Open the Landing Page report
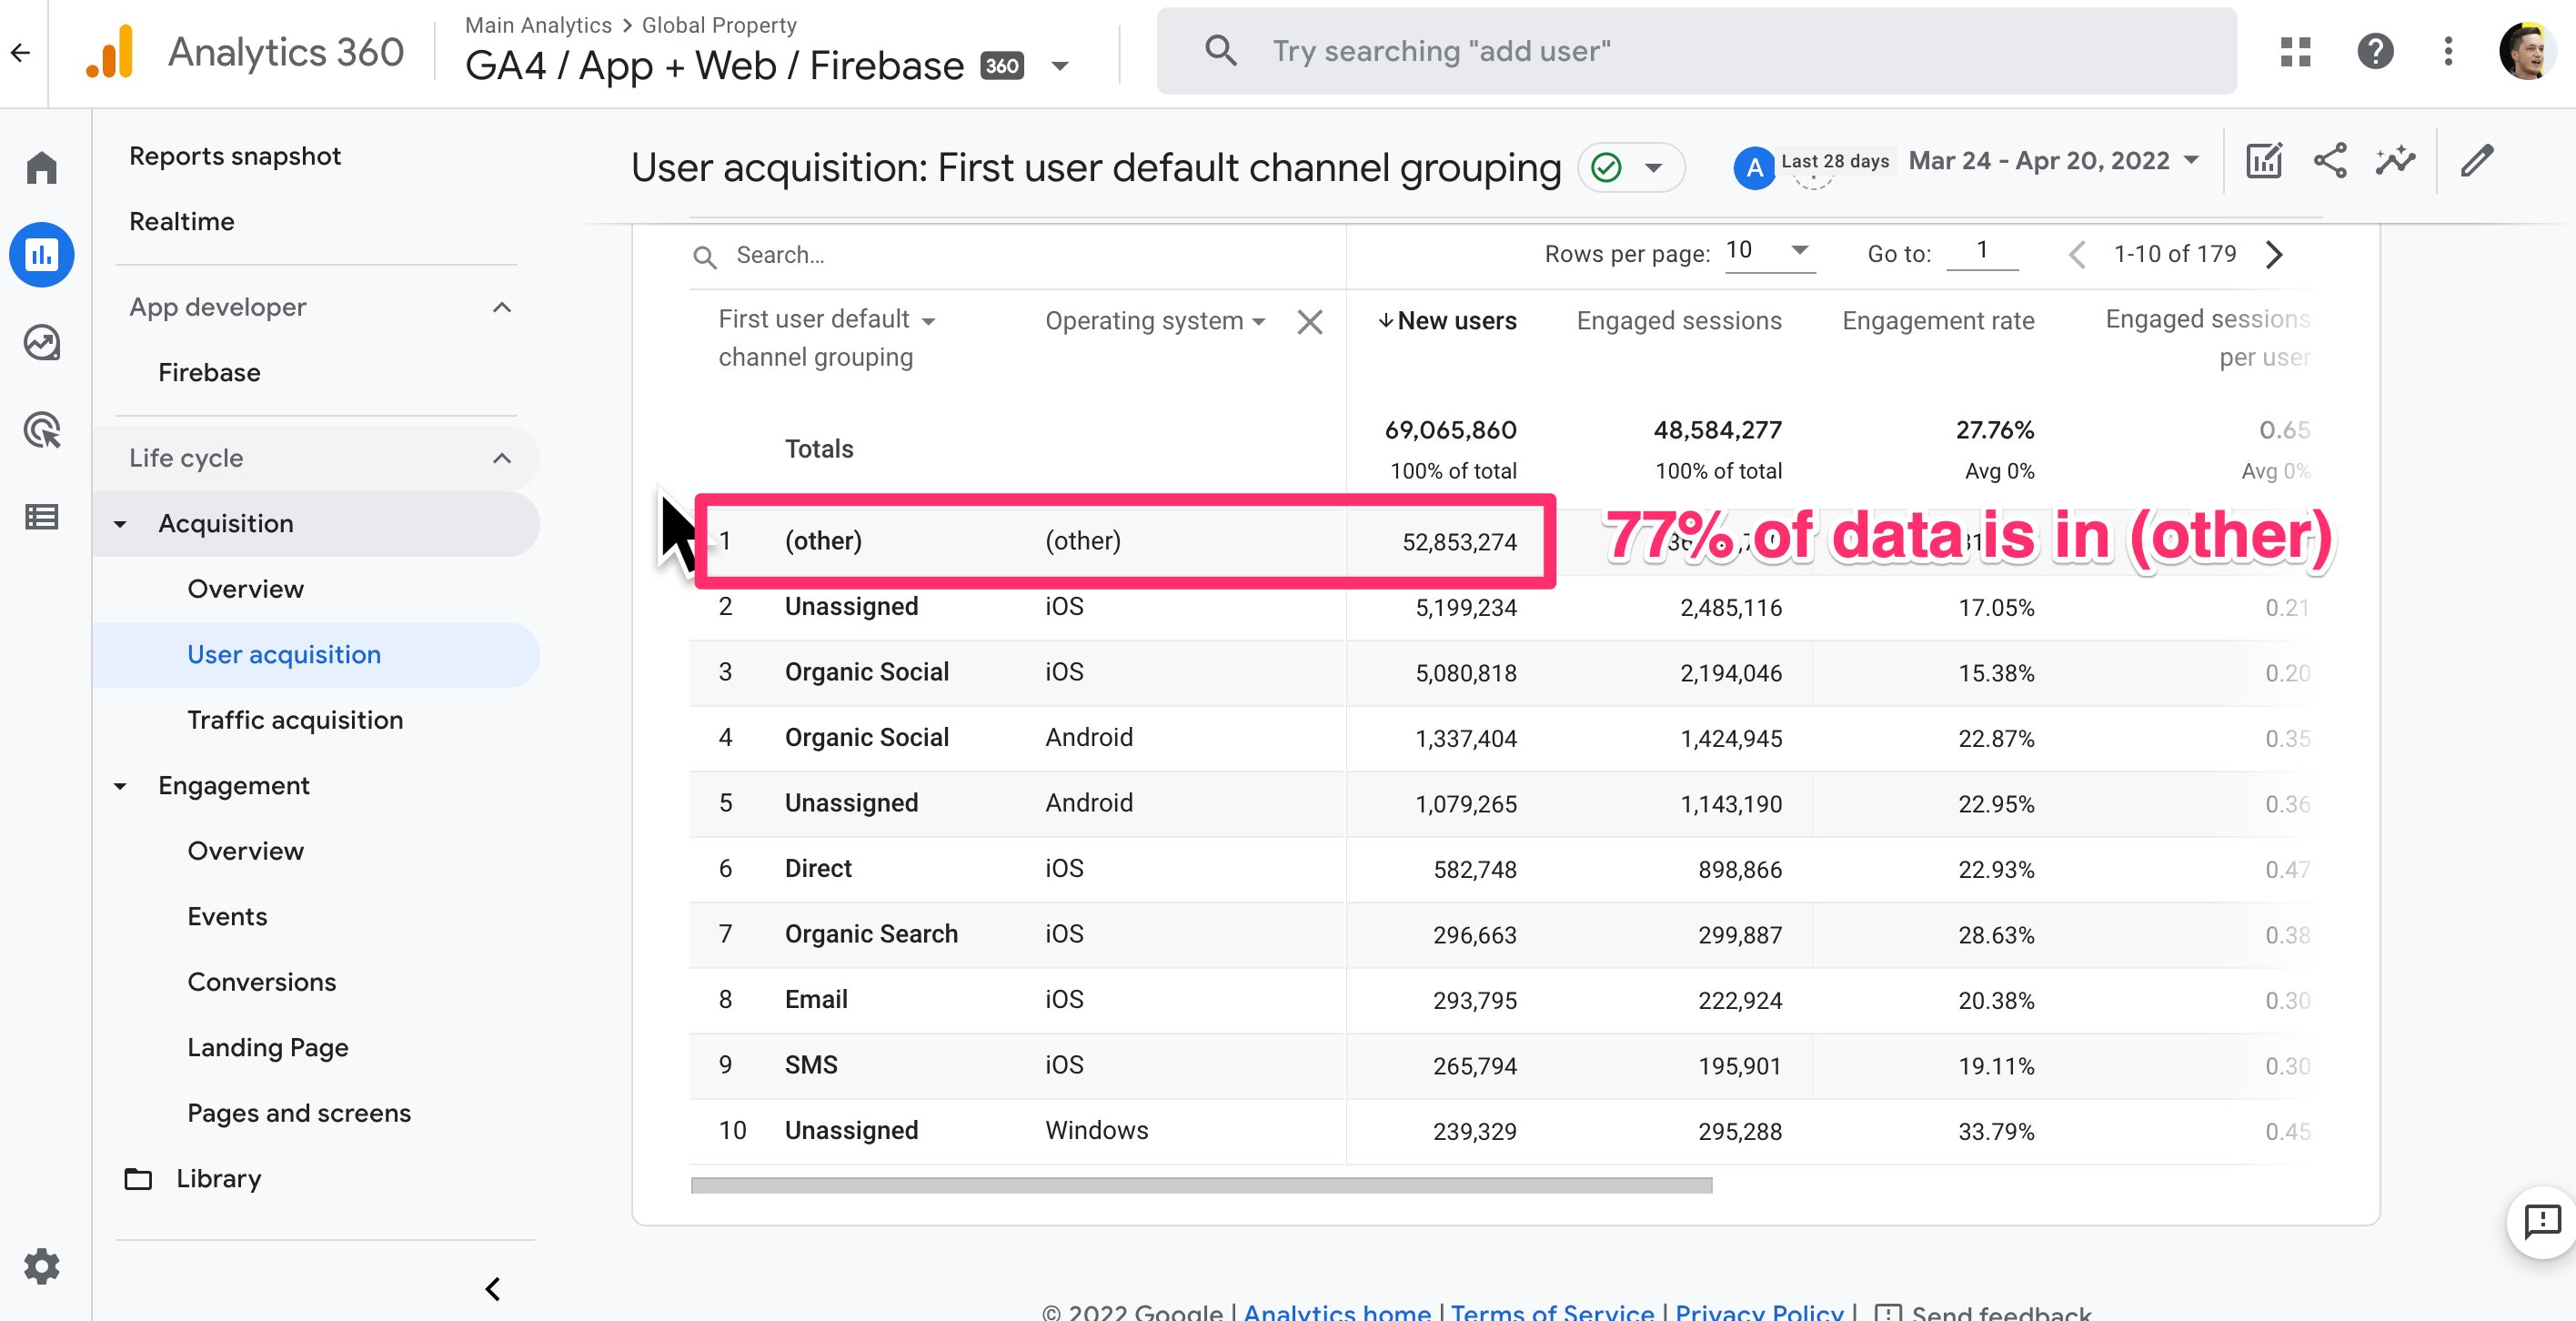The height and width of the screenshot is (1321, 2576). 267,1047
